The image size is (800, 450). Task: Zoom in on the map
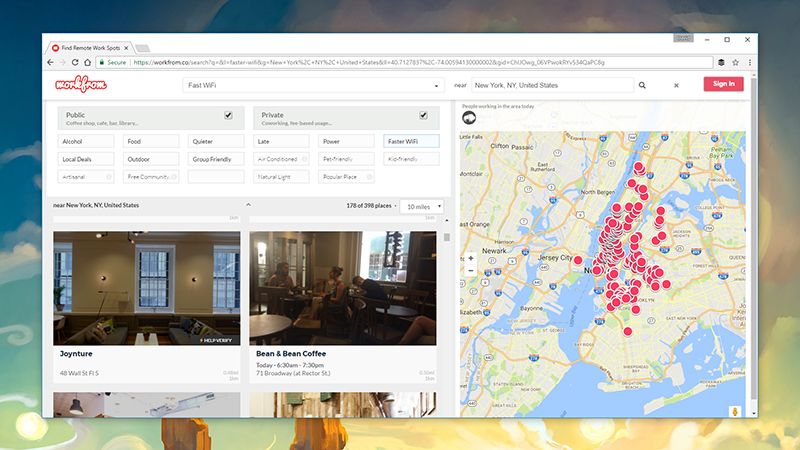(x=470, y=258)
